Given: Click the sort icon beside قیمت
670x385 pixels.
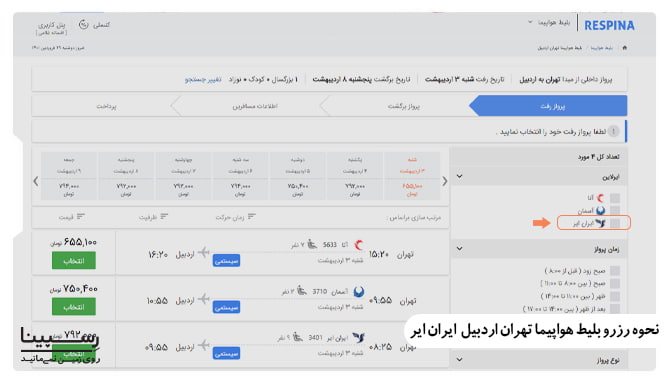Looking at the screenshot, I should [x=81, y=217].
